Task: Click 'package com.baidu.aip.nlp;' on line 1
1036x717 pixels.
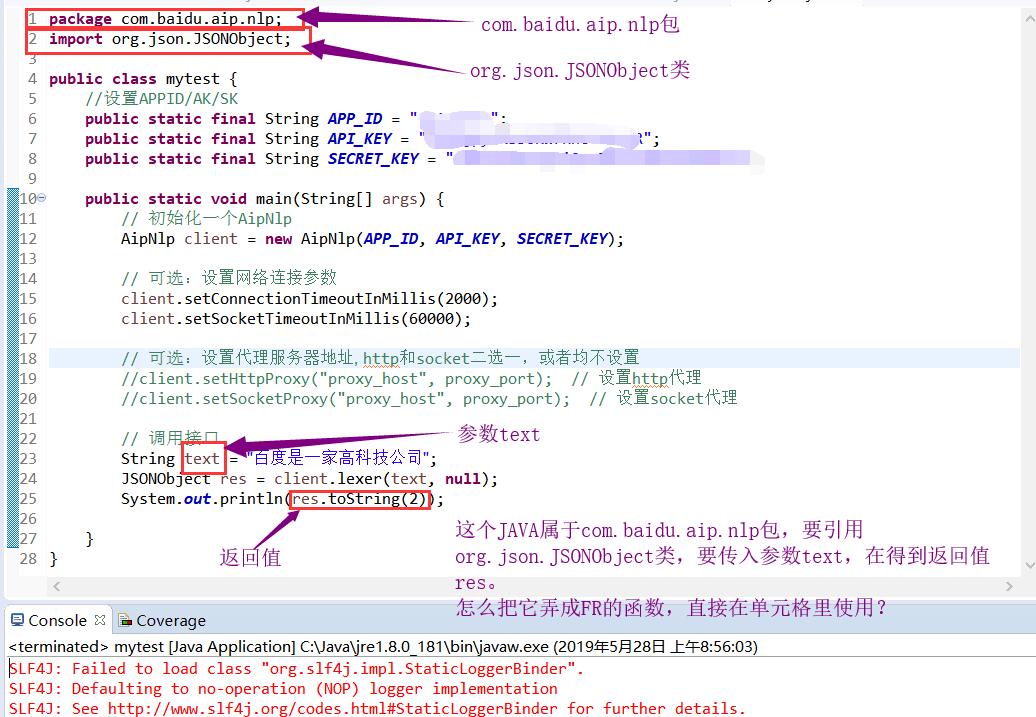Action: click(165, 19)
